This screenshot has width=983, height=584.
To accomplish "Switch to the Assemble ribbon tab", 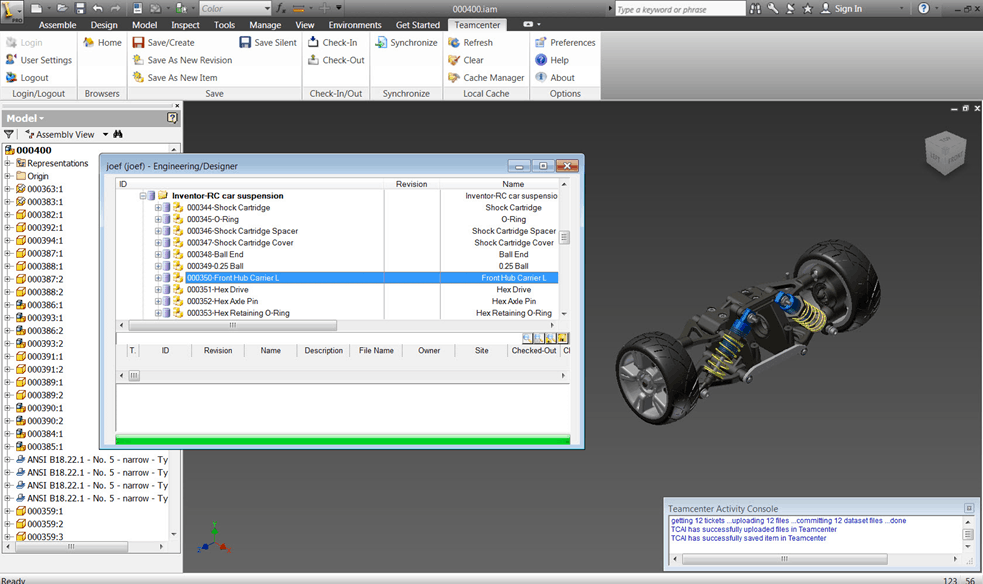I will click(x=57, y=24).
